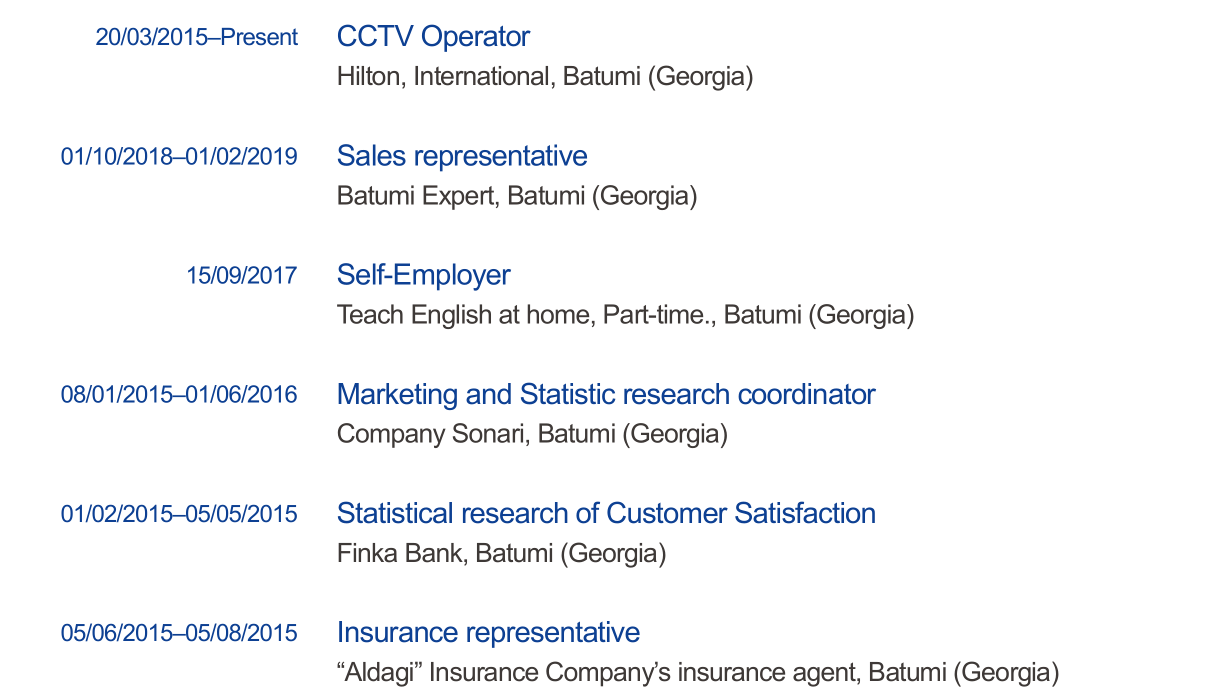Click Marketing and Statistic research coordinator title

pyautogui.click(x=606, y=394)
